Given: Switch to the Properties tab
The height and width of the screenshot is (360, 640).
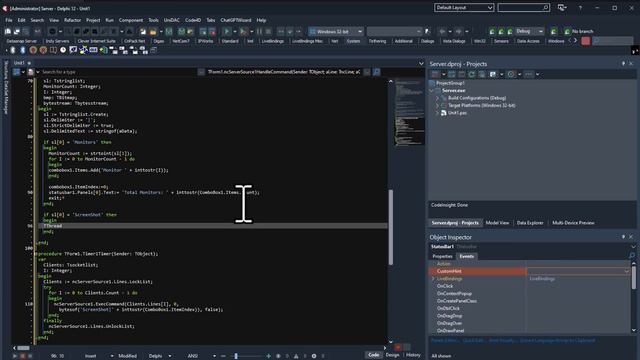Looking at the screenshot, I should point(442,256).
